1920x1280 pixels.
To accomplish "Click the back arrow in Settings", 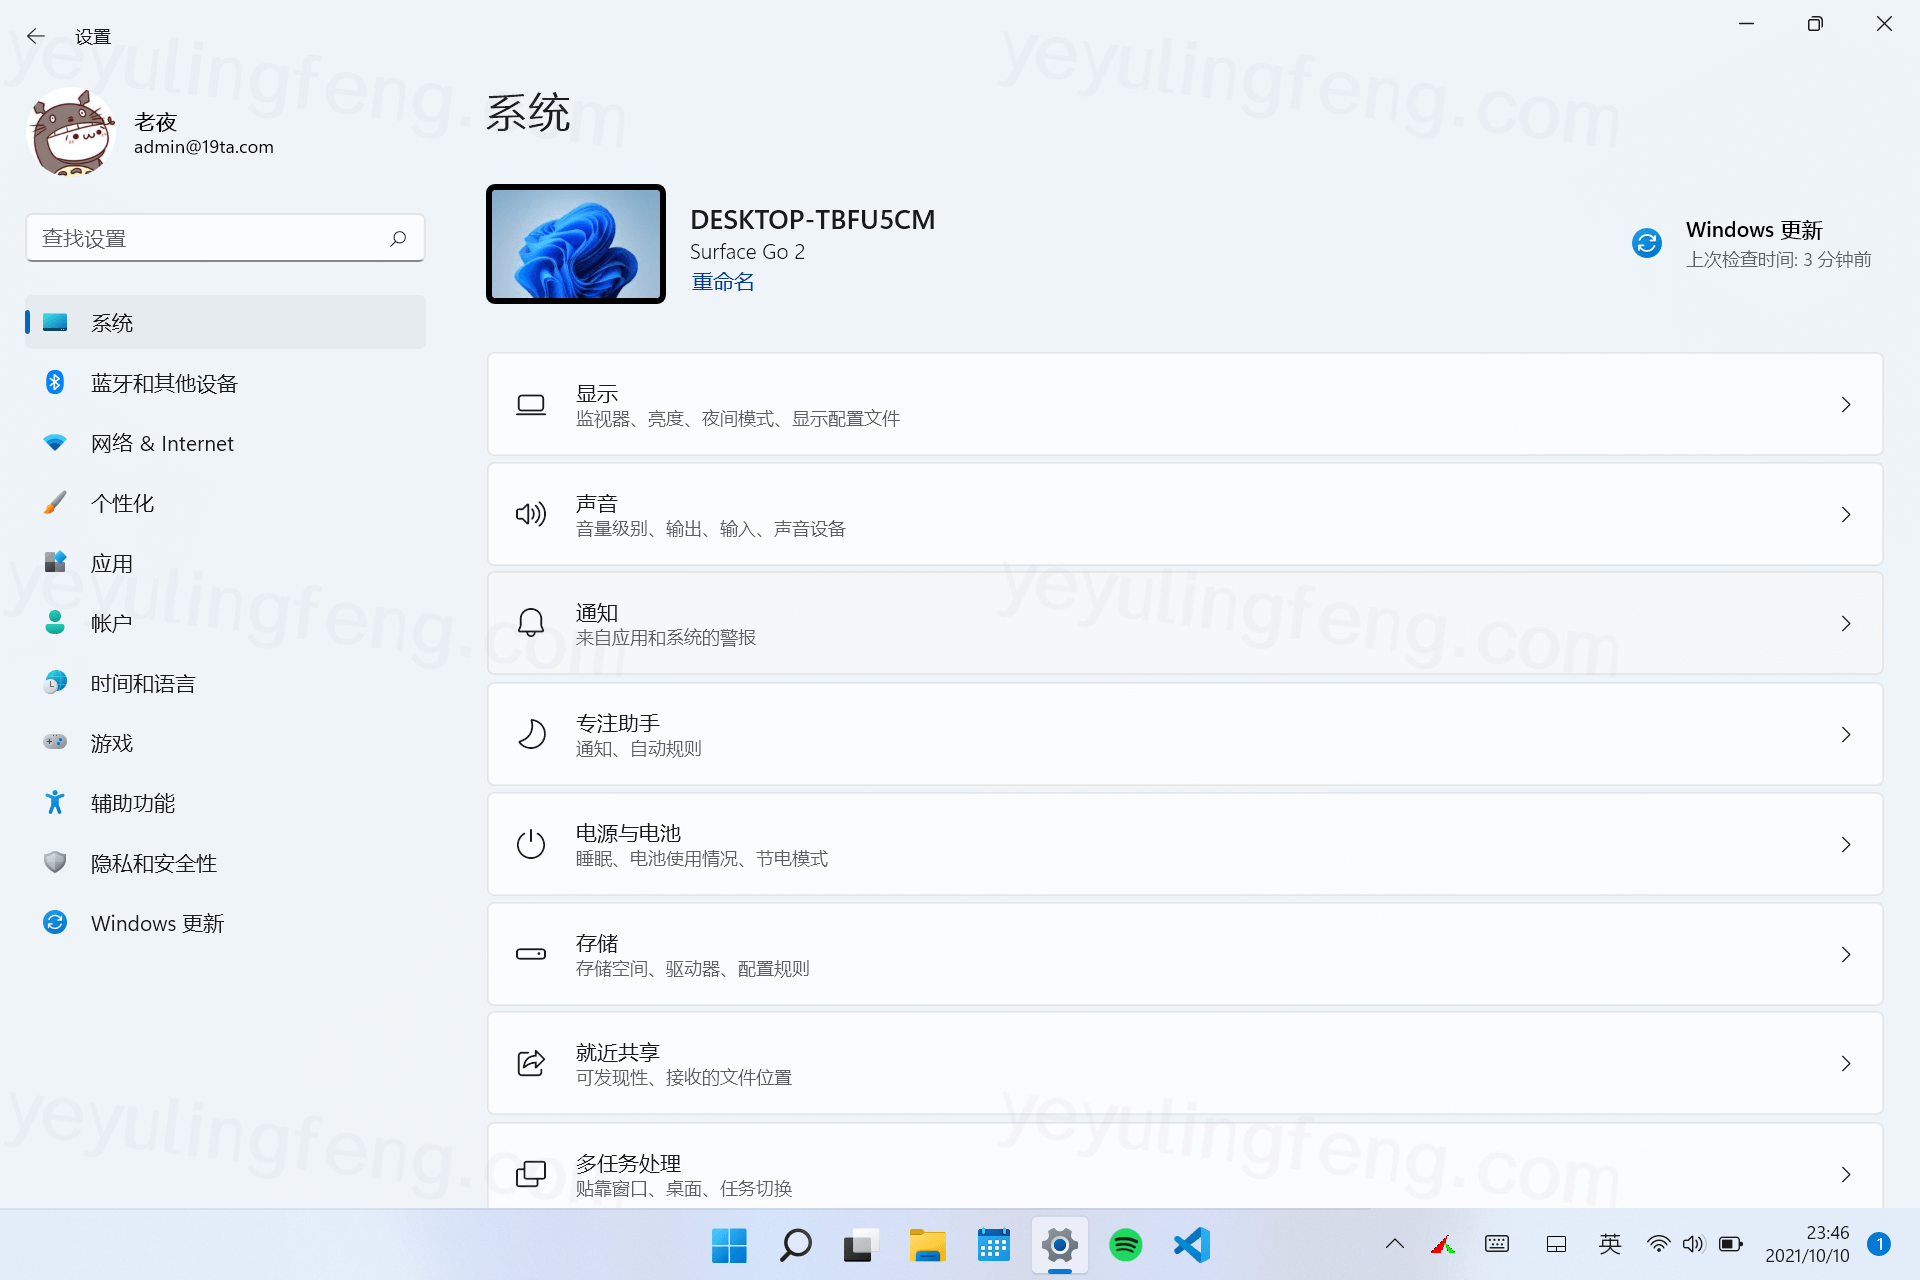I will tap(36, 37).
